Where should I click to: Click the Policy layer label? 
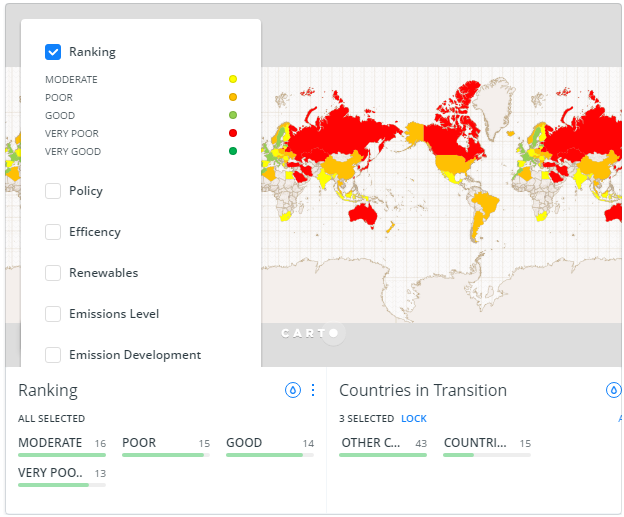86,191
